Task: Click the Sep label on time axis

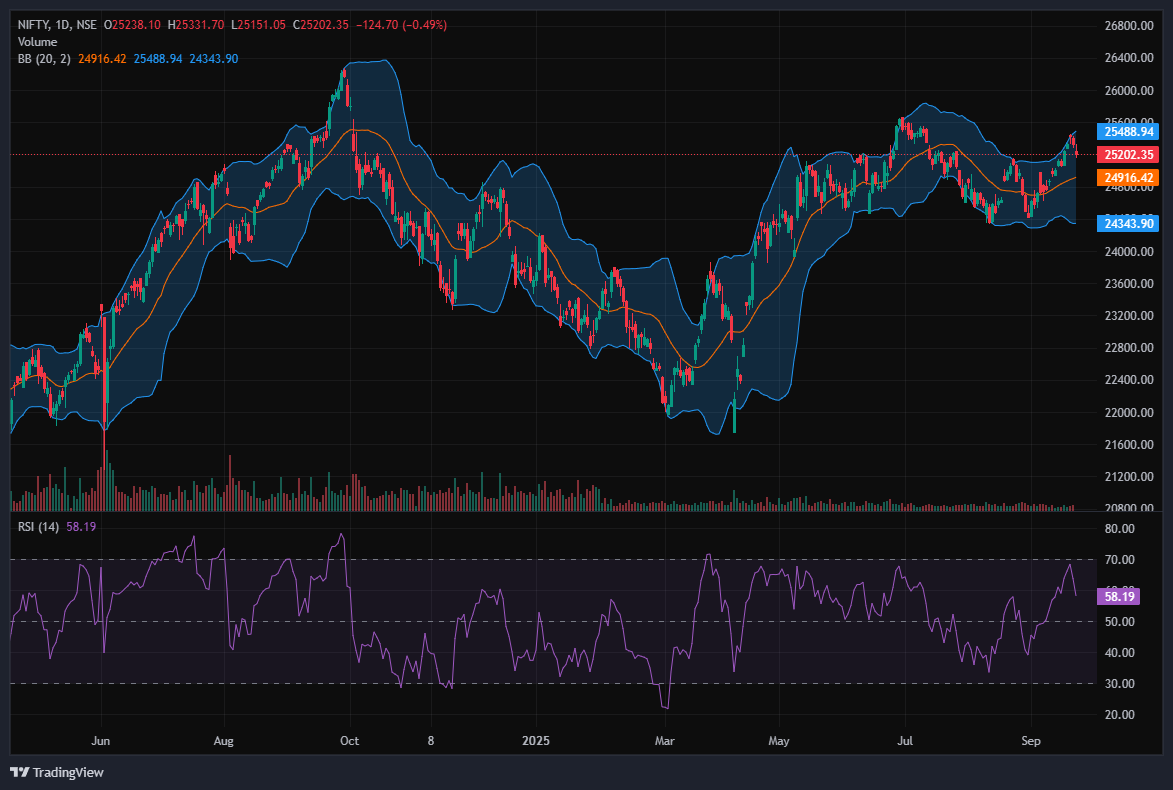Action: [1031, 741]
